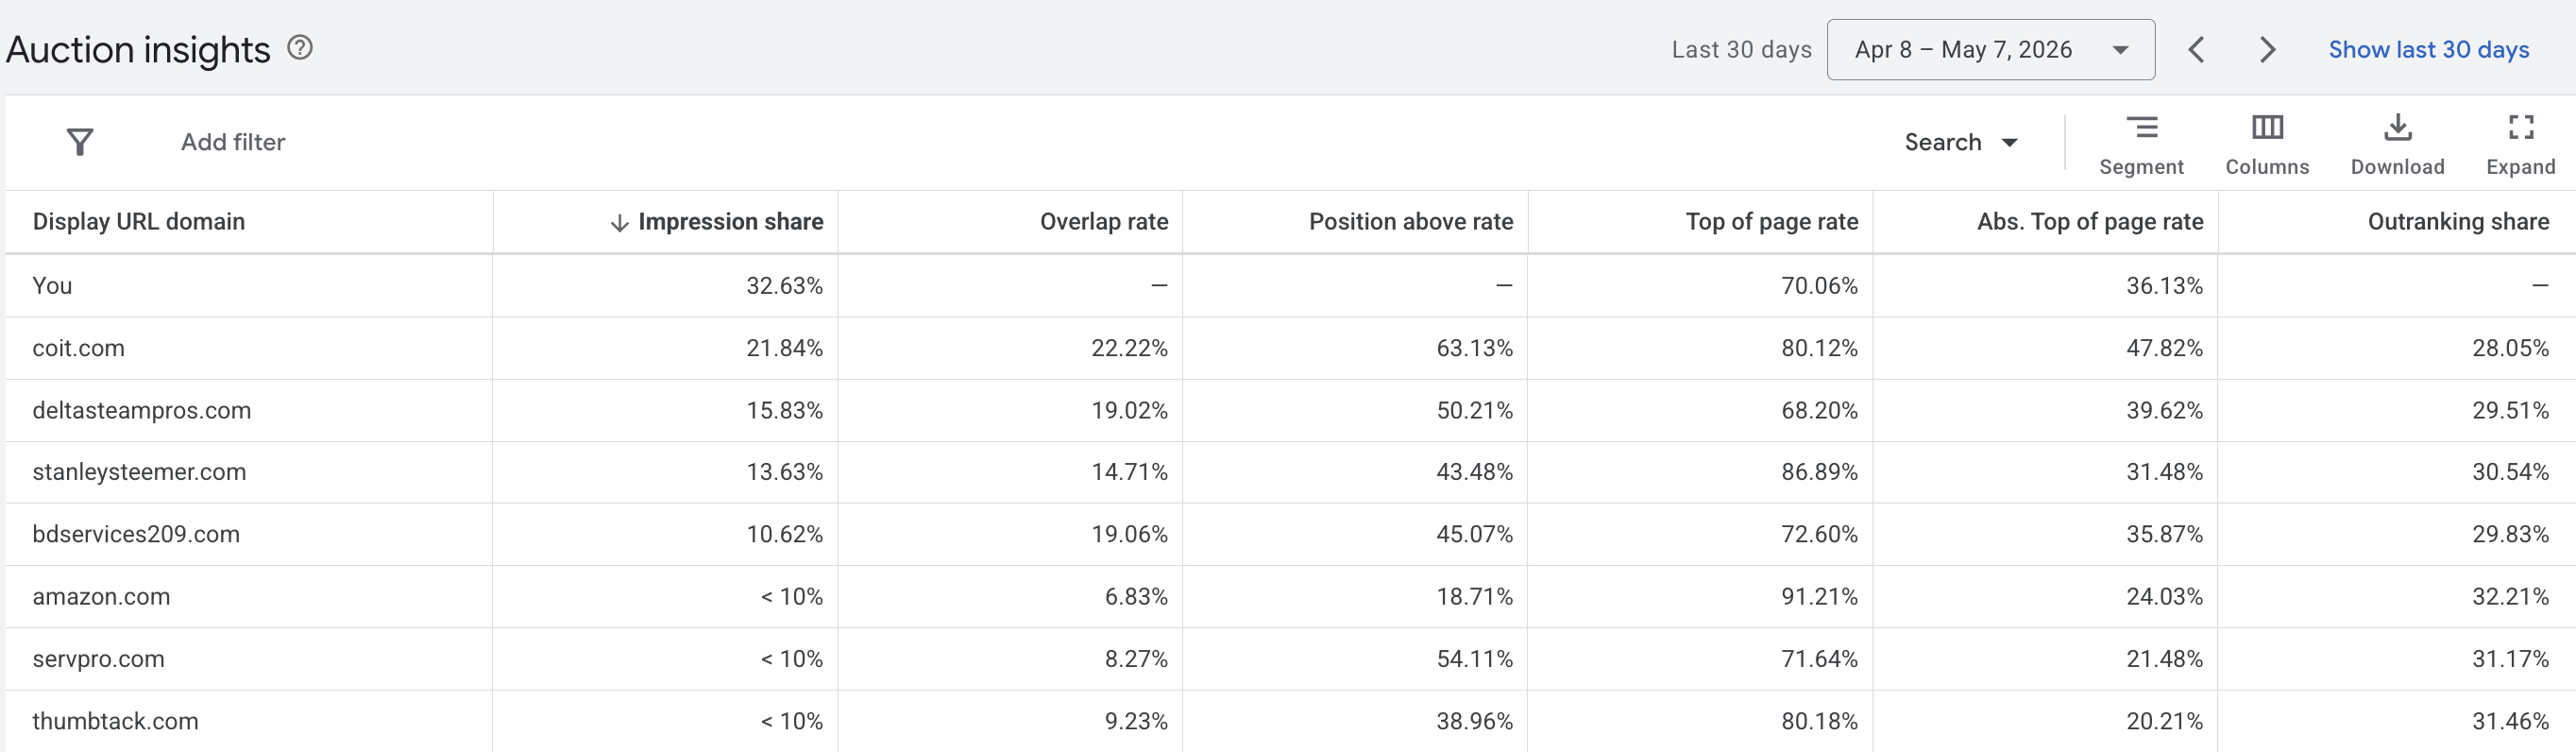Click Show last 30 days link
Image resolution: width=2576 pixels, height=752 pixels.
point(2428,50)
